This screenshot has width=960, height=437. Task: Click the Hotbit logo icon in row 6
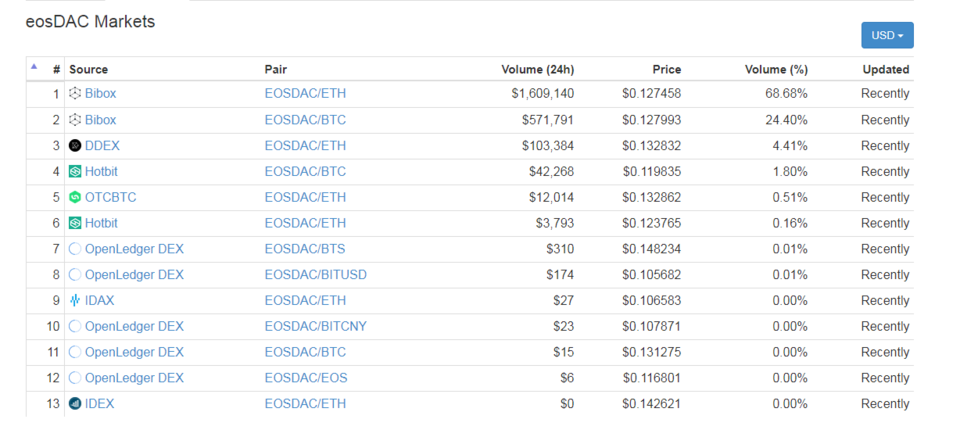75,224
